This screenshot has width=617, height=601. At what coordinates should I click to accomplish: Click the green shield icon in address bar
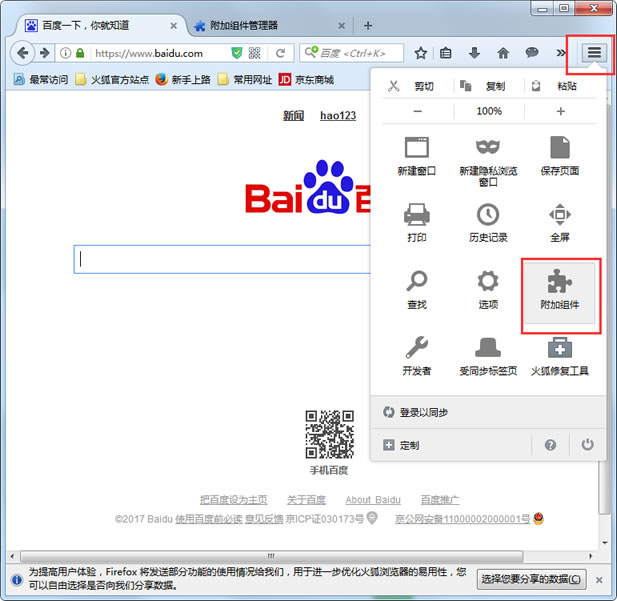(x=236, y=53)
